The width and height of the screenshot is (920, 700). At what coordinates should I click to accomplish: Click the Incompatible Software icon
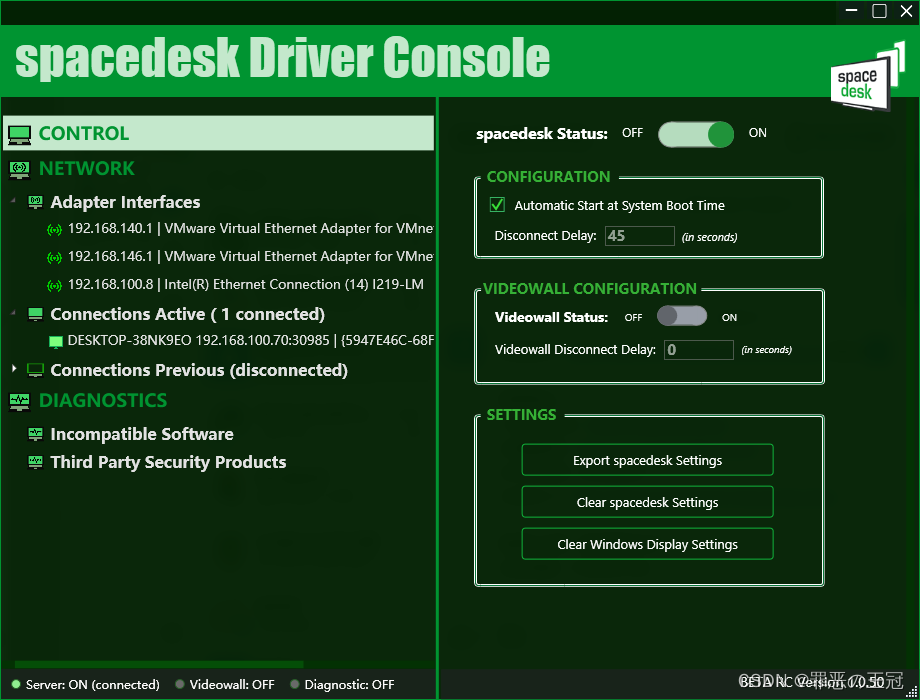click(x=35, y=434)
